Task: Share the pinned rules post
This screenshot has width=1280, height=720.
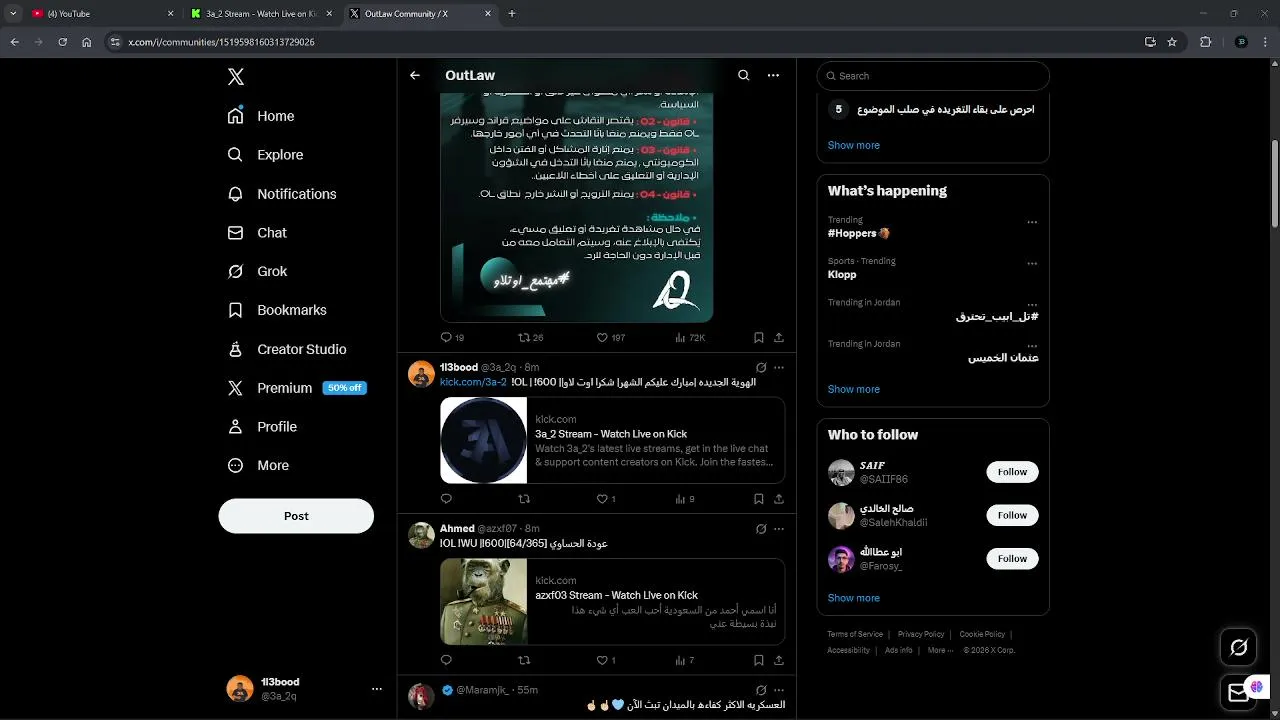Action: point(779,338)
